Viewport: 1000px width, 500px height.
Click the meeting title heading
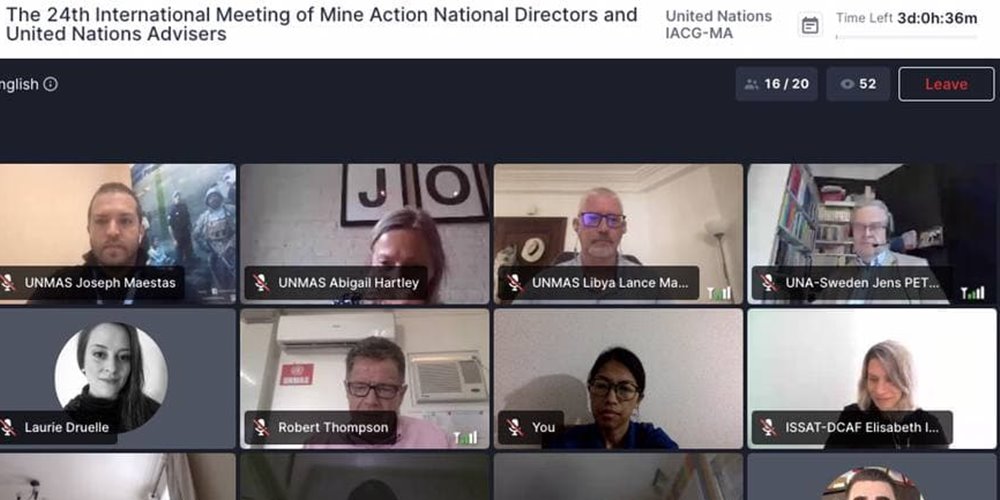click(321, 24)
